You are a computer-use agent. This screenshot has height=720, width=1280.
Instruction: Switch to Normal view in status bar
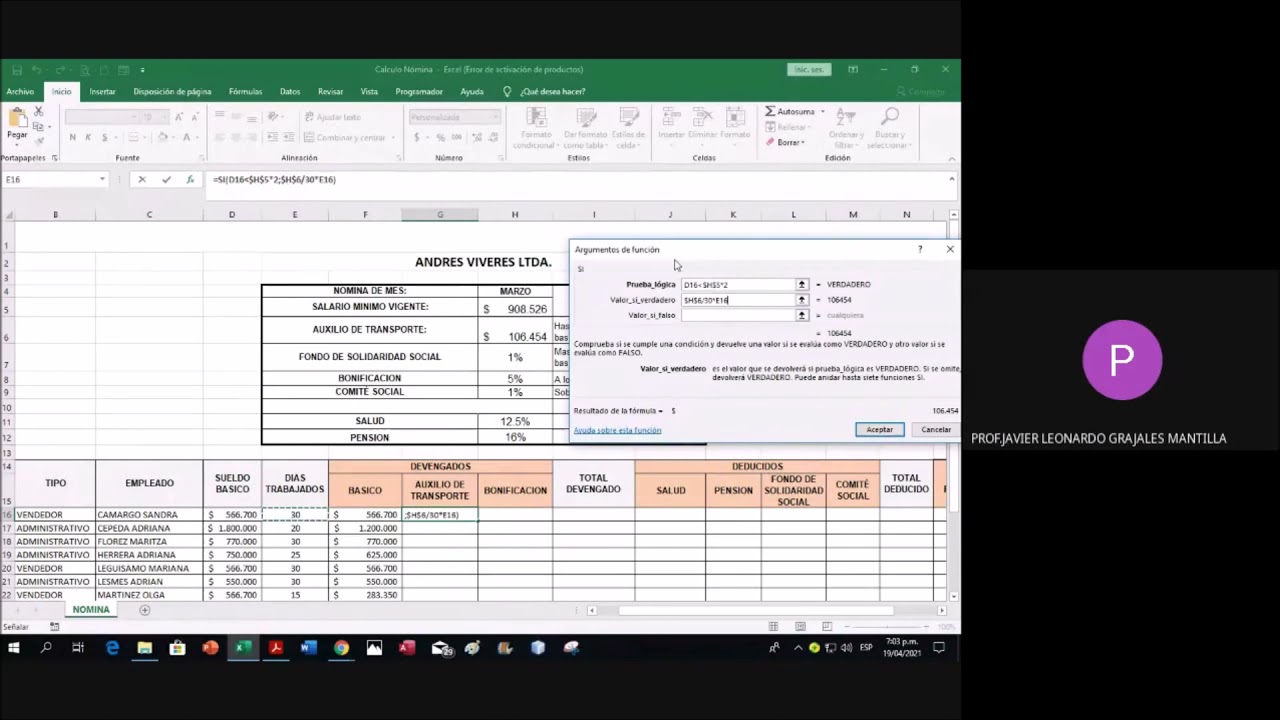pyautogui.click(x=773, y=627)
